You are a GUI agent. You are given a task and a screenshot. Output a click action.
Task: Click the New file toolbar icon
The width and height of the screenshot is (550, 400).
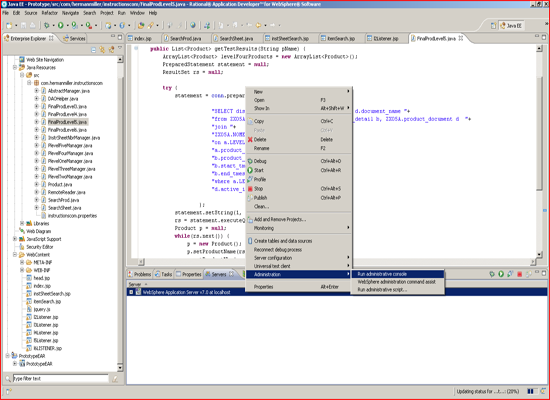(9, 25)
